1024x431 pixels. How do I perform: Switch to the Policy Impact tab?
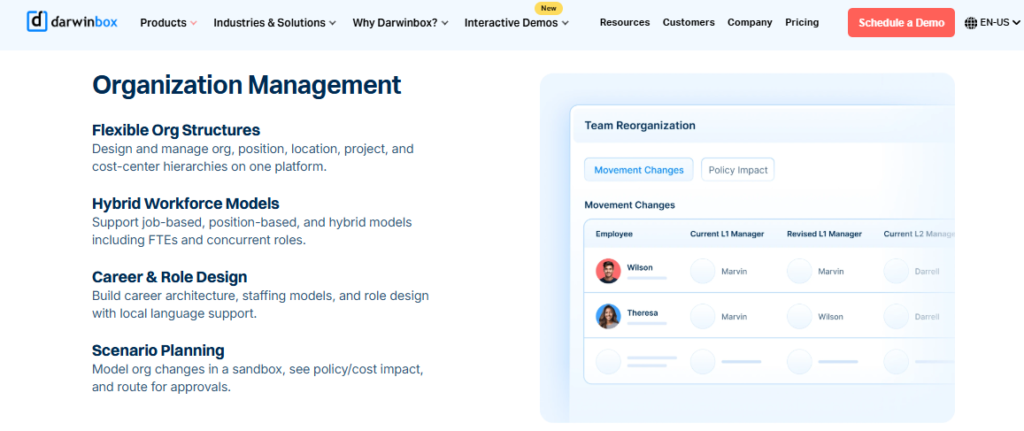pos(738,170)
